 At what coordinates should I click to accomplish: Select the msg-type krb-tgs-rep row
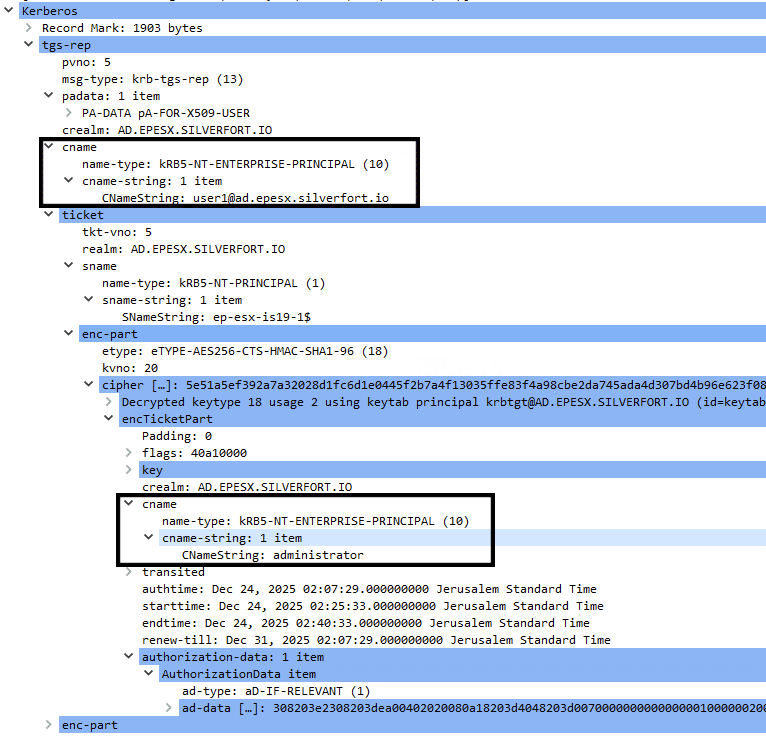152,79
